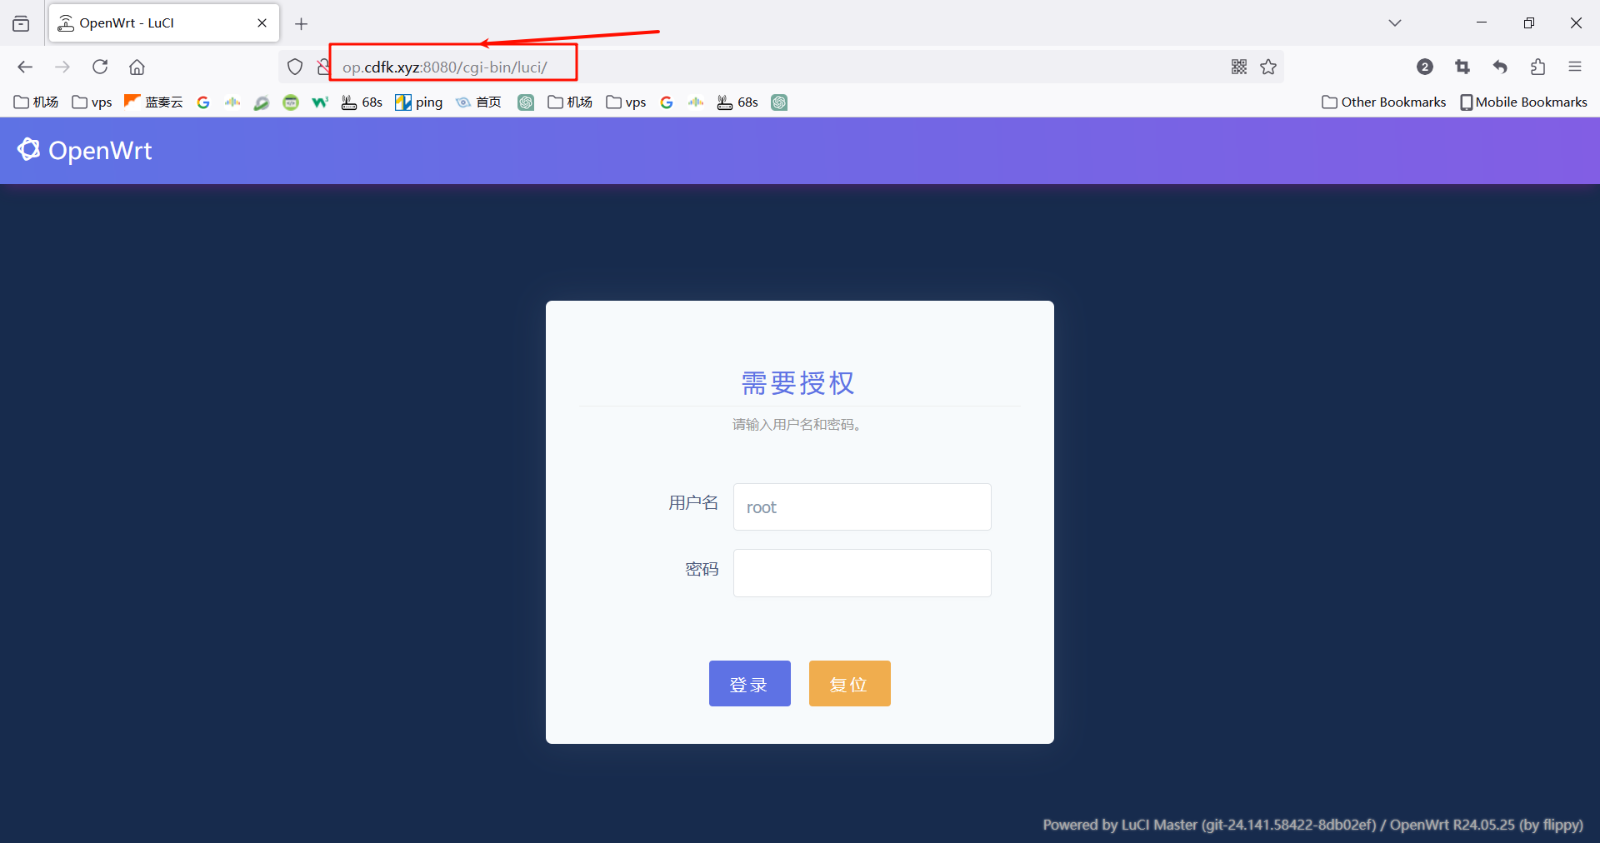Open the vps folder beside 蓝奏云
1600x843 pixels.
click(92, 102)
